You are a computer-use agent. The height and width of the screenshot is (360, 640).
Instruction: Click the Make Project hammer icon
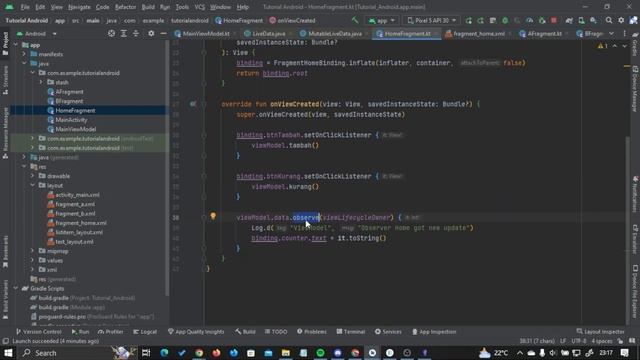pos(355,20)
